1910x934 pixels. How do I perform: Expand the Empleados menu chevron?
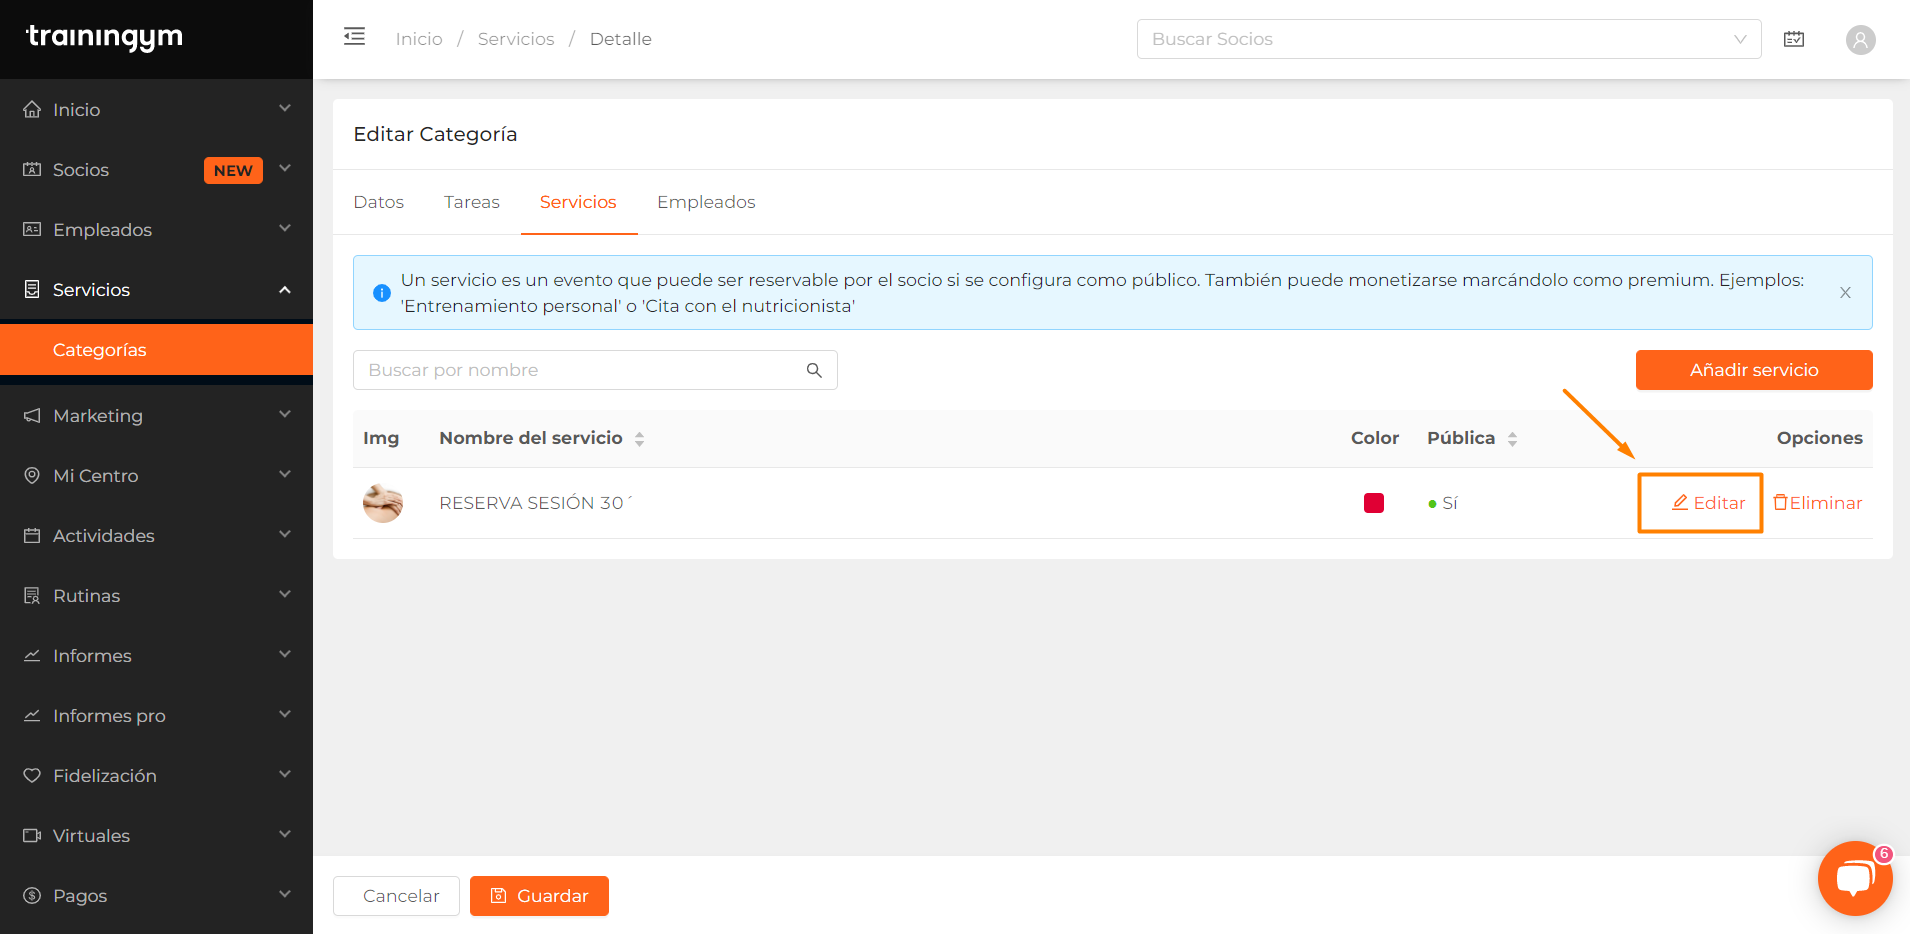[x=285, y=228]
